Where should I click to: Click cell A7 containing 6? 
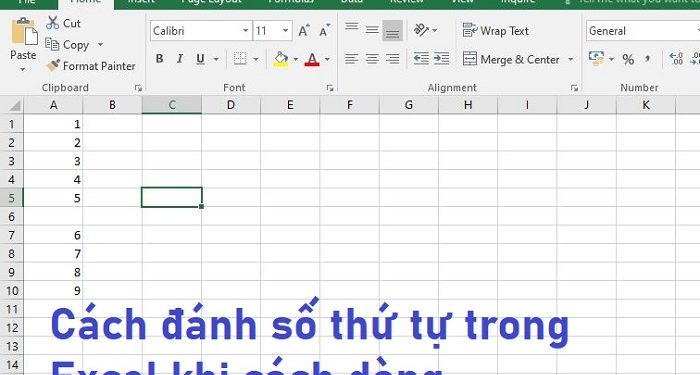(x=53, y=235)
